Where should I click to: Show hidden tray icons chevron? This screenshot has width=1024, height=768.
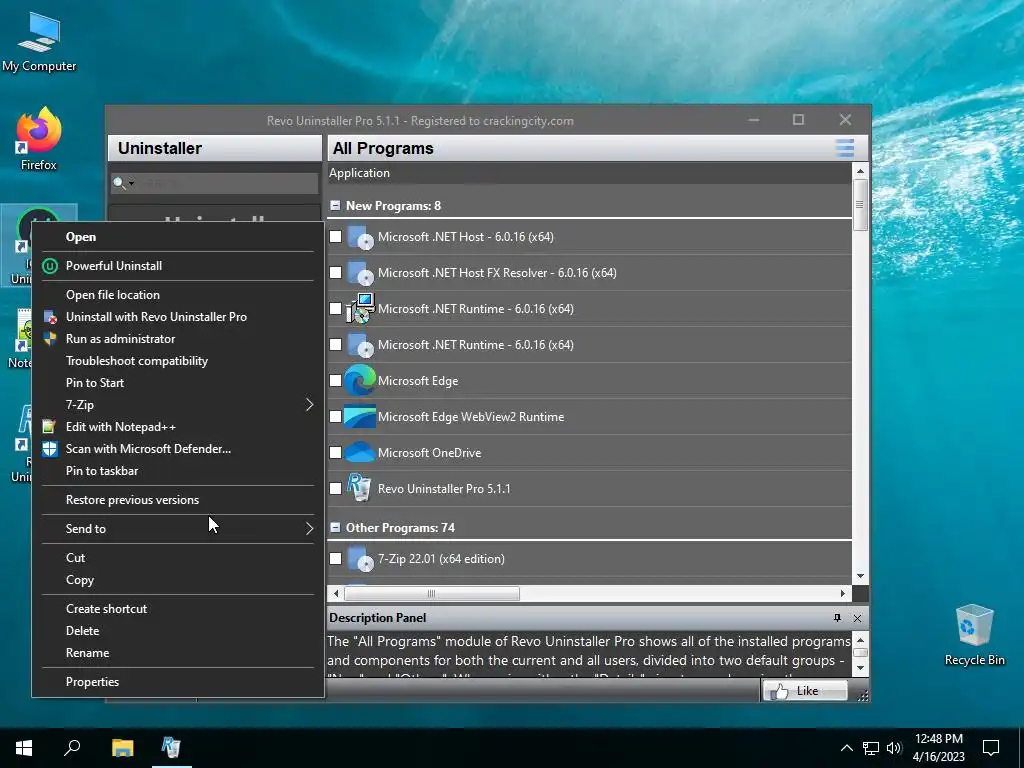pos(846,748)
